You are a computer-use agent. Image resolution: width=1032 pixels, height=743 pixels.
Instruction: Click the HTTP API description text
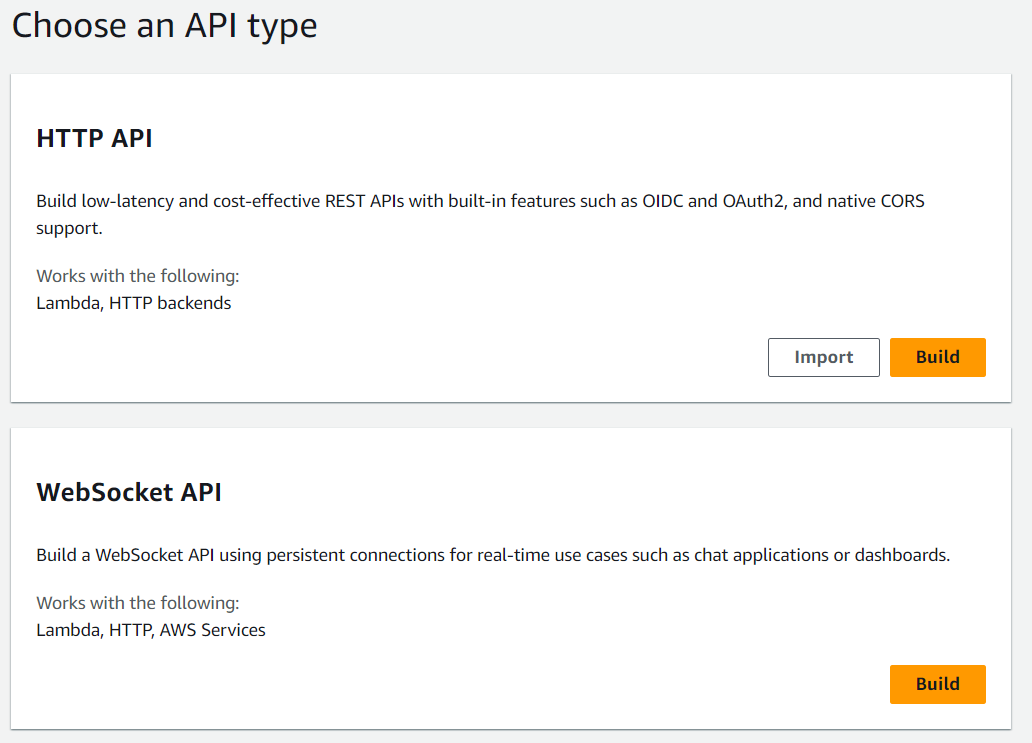click(480, 201)
